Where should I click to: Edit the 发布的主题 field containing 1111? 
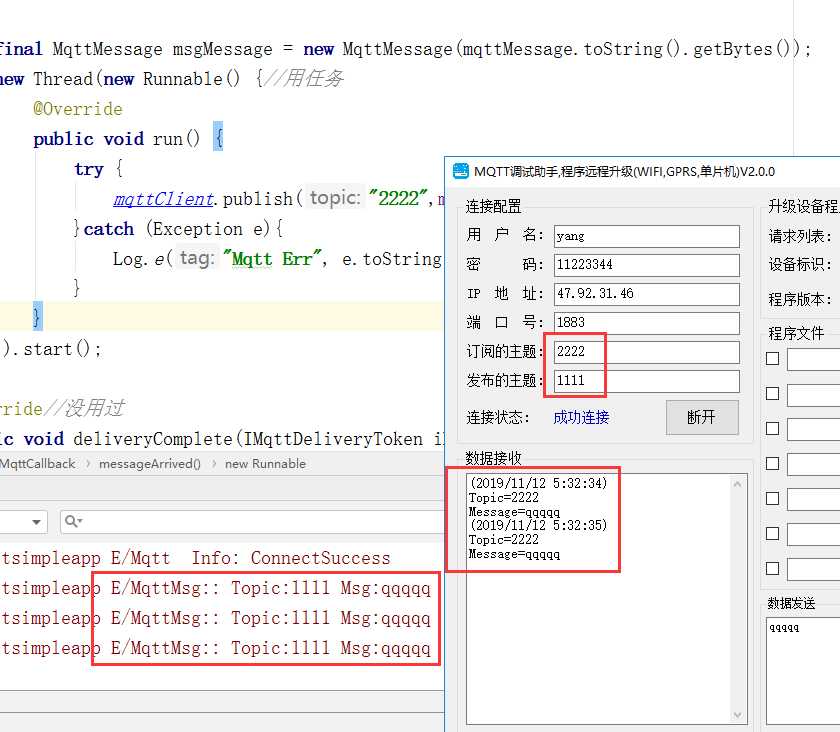tap(647, 381)
